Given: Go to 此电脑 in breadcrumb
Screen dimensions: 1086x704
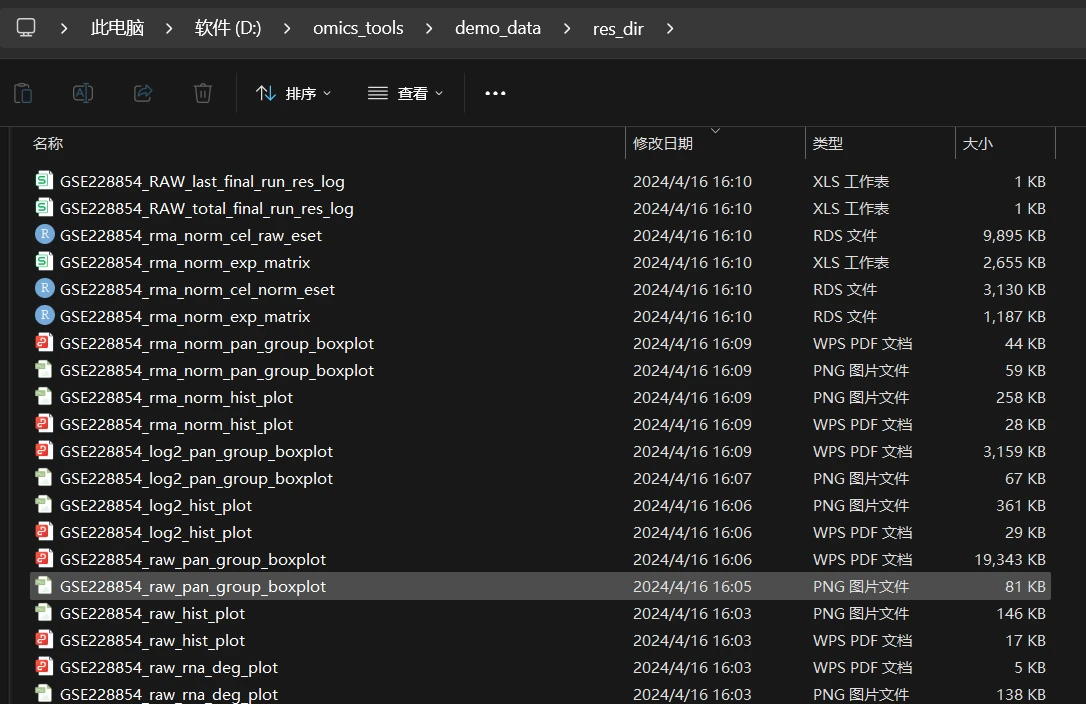Looking at the screenshot, I should 117,28.
